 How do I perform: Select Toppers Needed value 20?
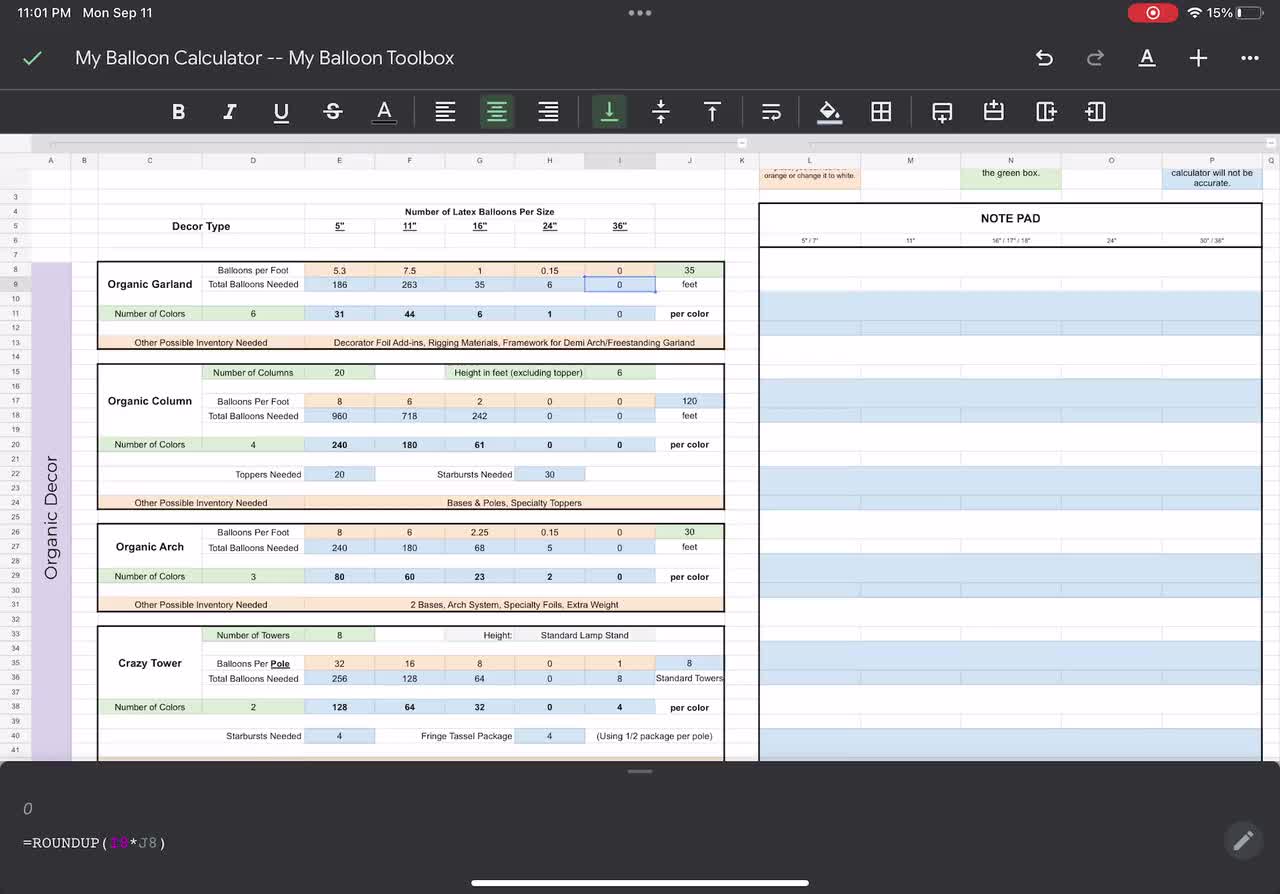(x=339, y=475)
